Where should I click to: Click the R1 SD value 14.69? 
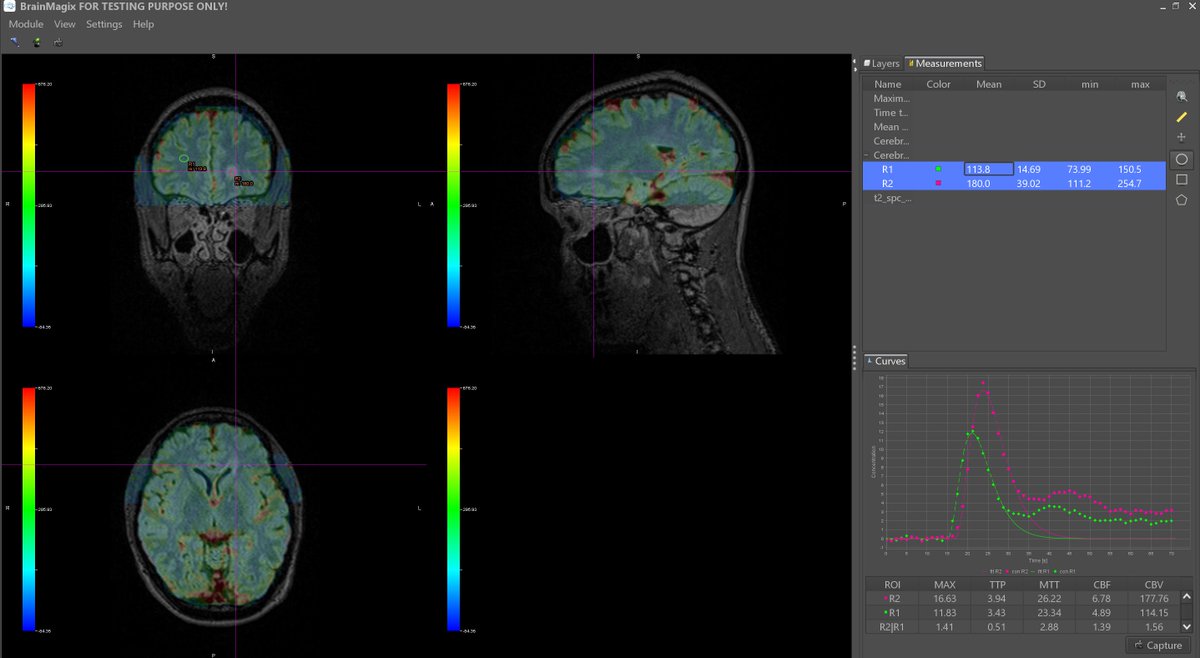(x=1029, y=170)
